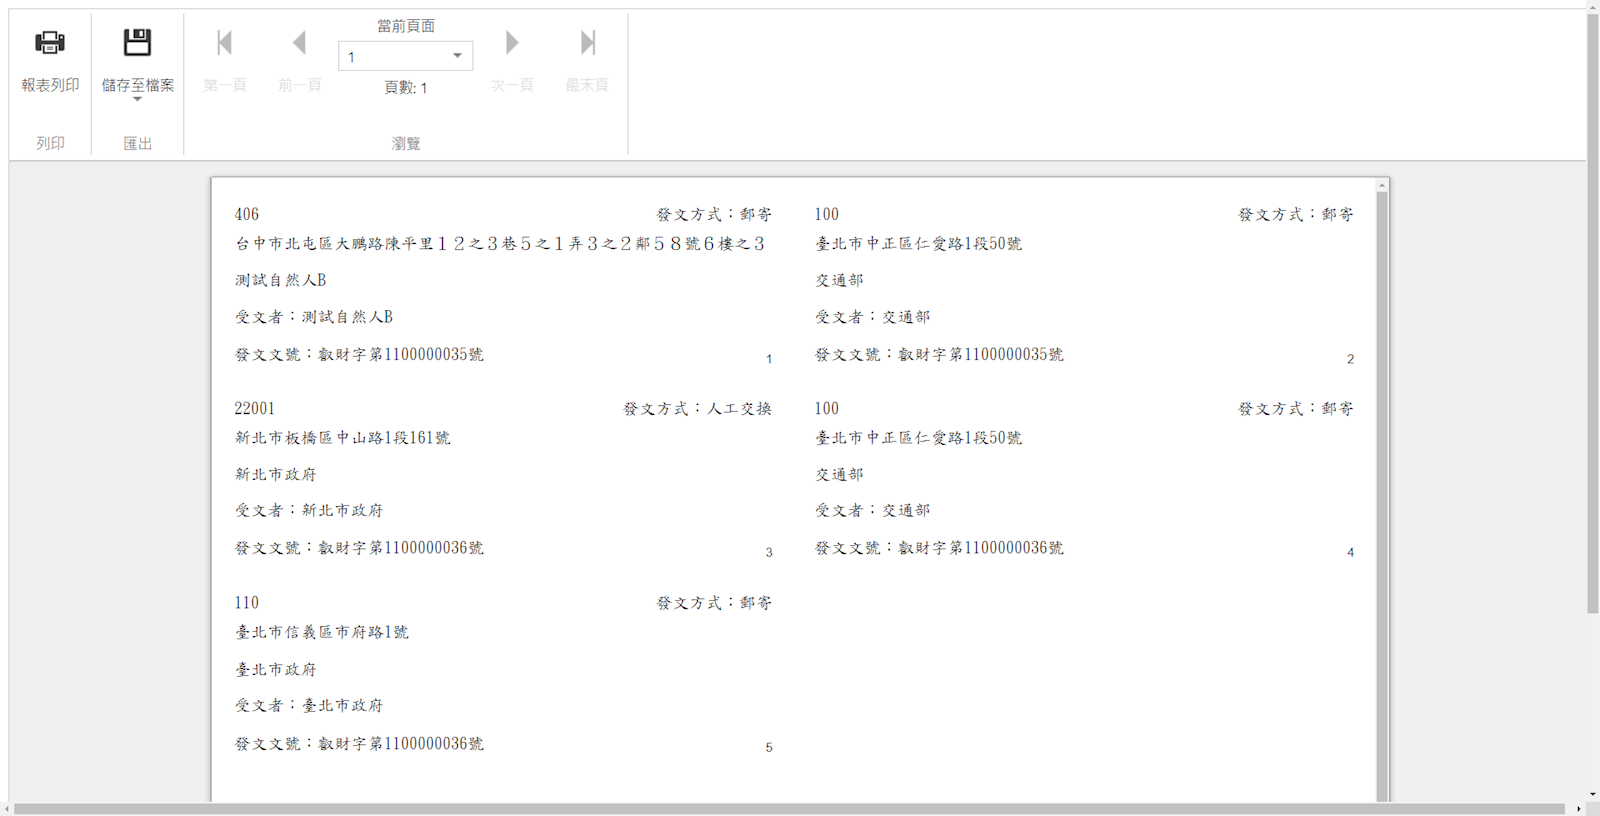The height and width of the screenshot is (816, 1600).
Task: Go to the first page (第一頁)
Action: (x=224, y=43)
